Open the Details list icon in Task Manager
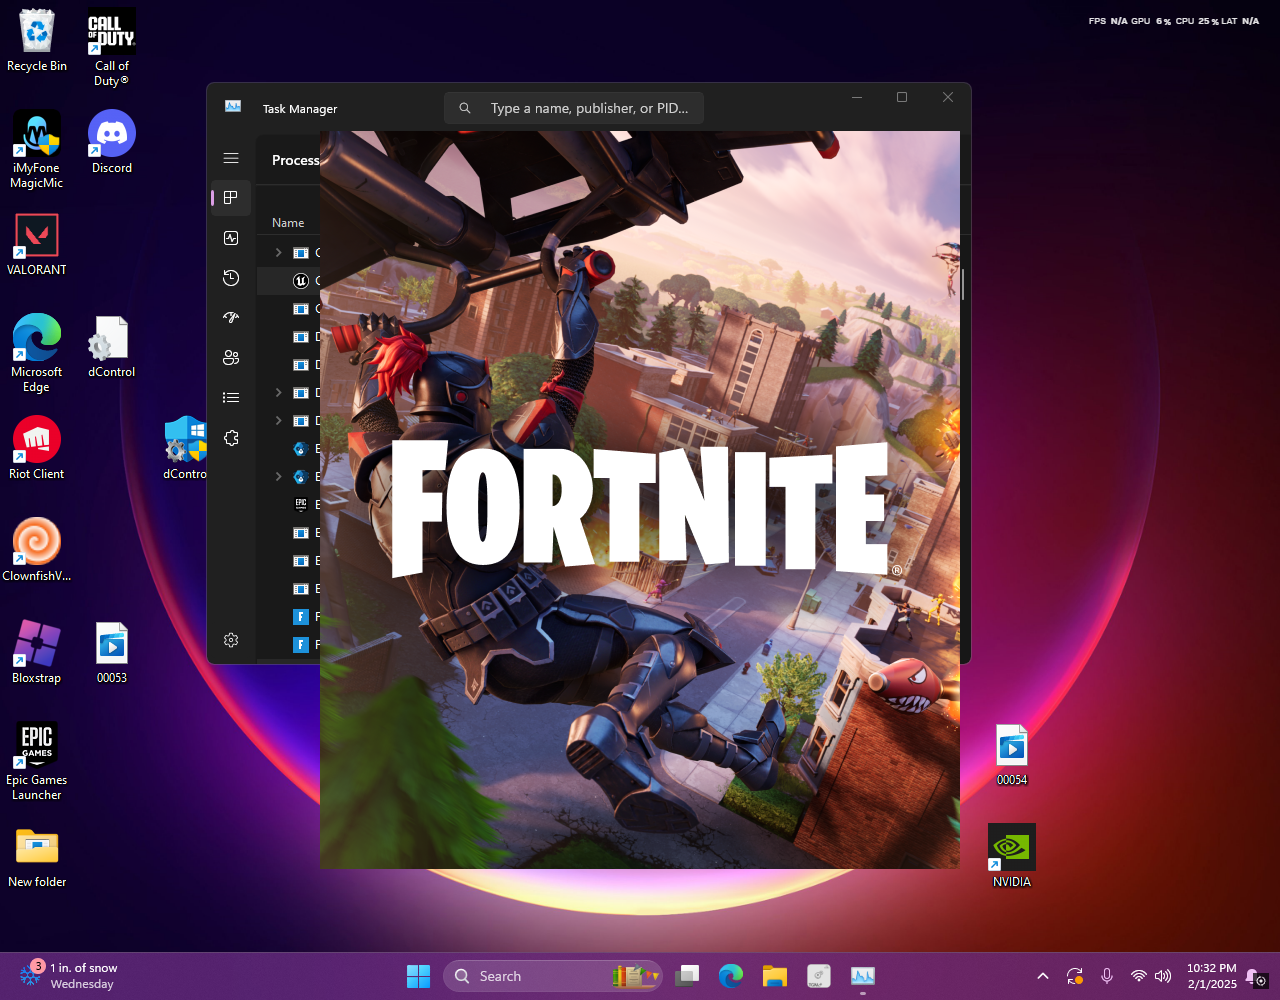 231,398
